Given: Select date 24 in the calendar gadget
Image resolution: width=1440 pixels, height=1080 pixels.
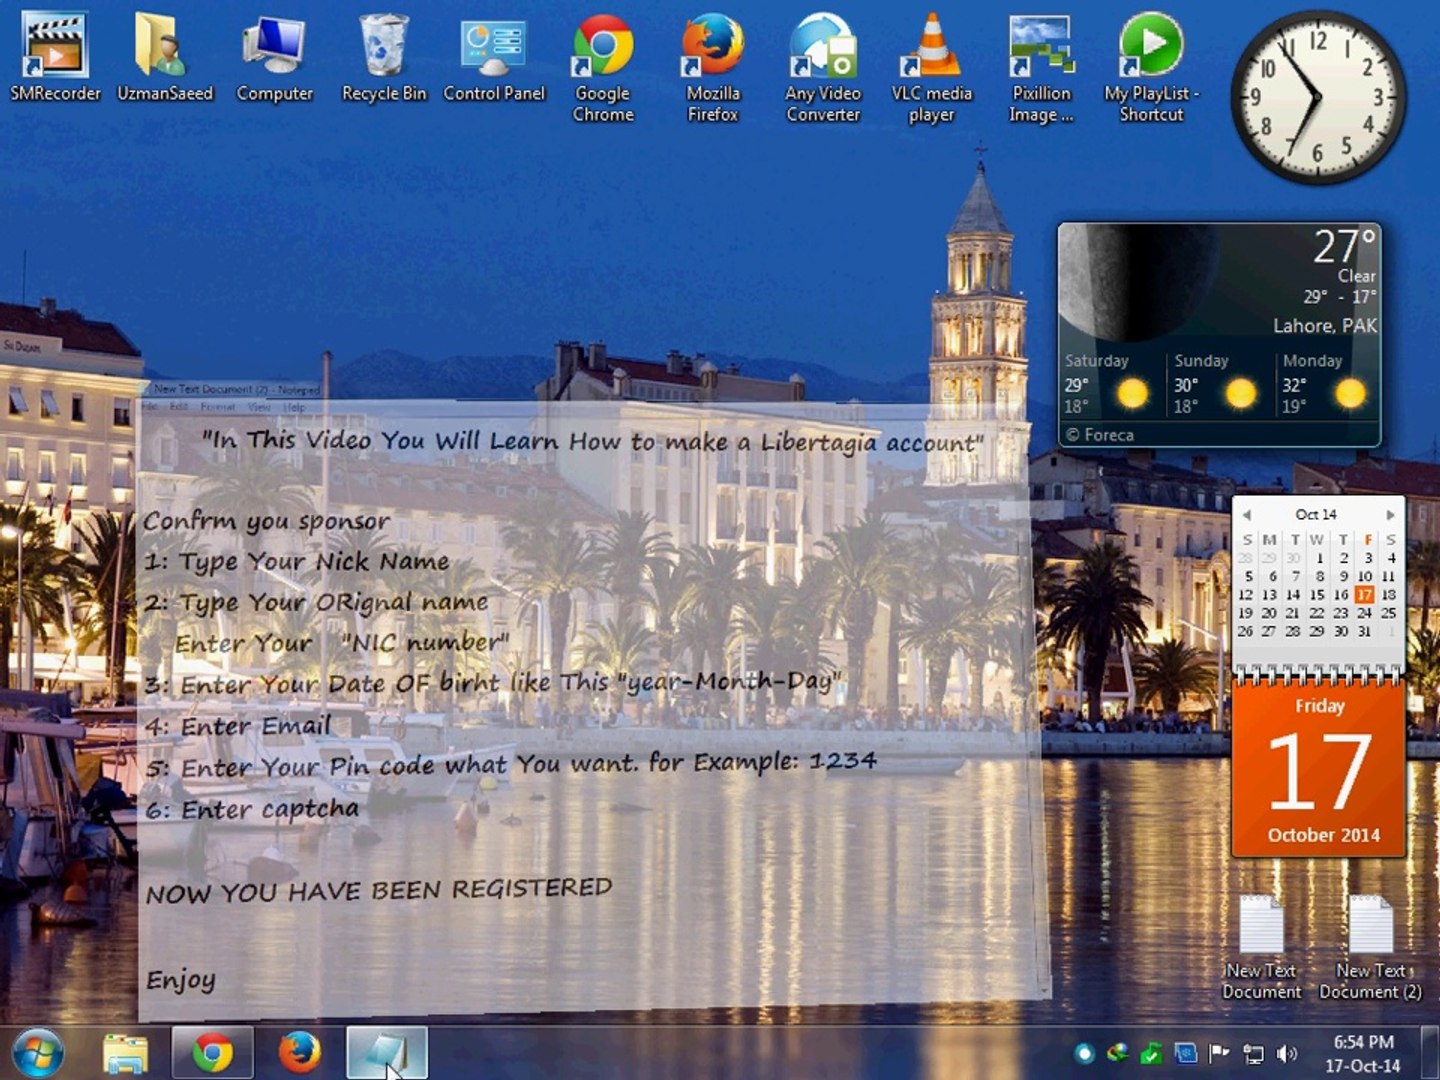Looking at the screenshot, I should [1364, 613].
